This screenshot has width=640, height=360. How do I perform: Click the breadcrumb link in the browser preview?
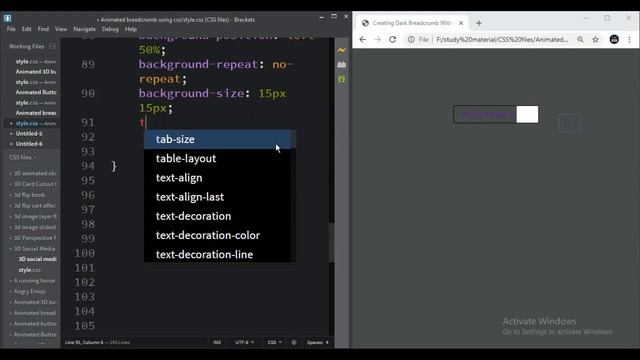tap(487, 115)
